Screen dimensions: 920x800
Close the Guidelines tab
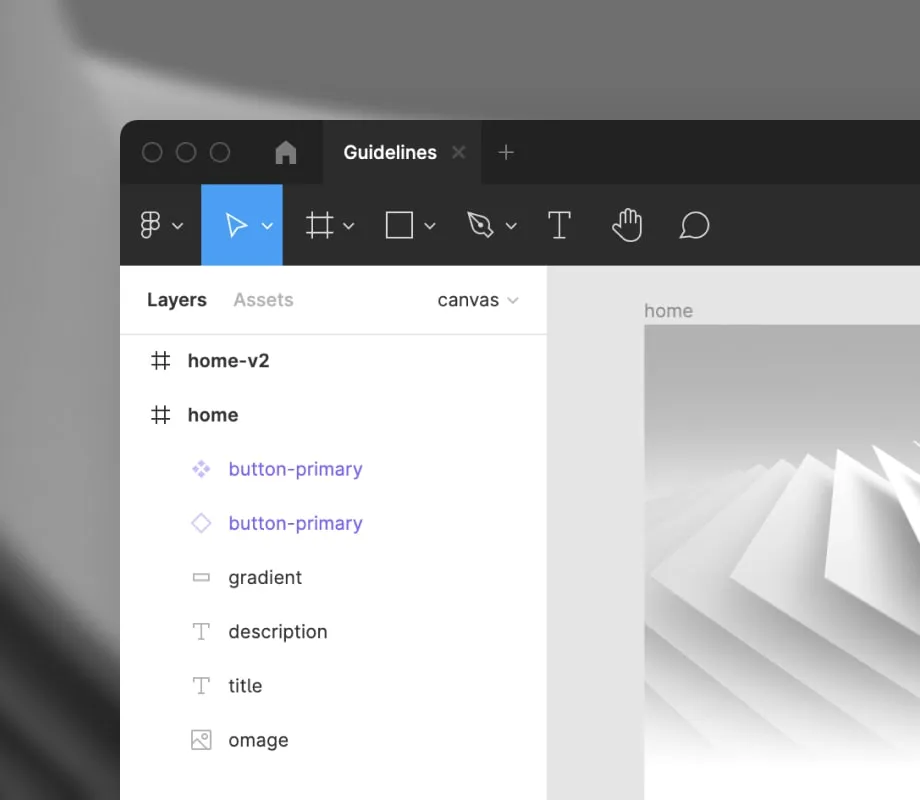[458, 152]
